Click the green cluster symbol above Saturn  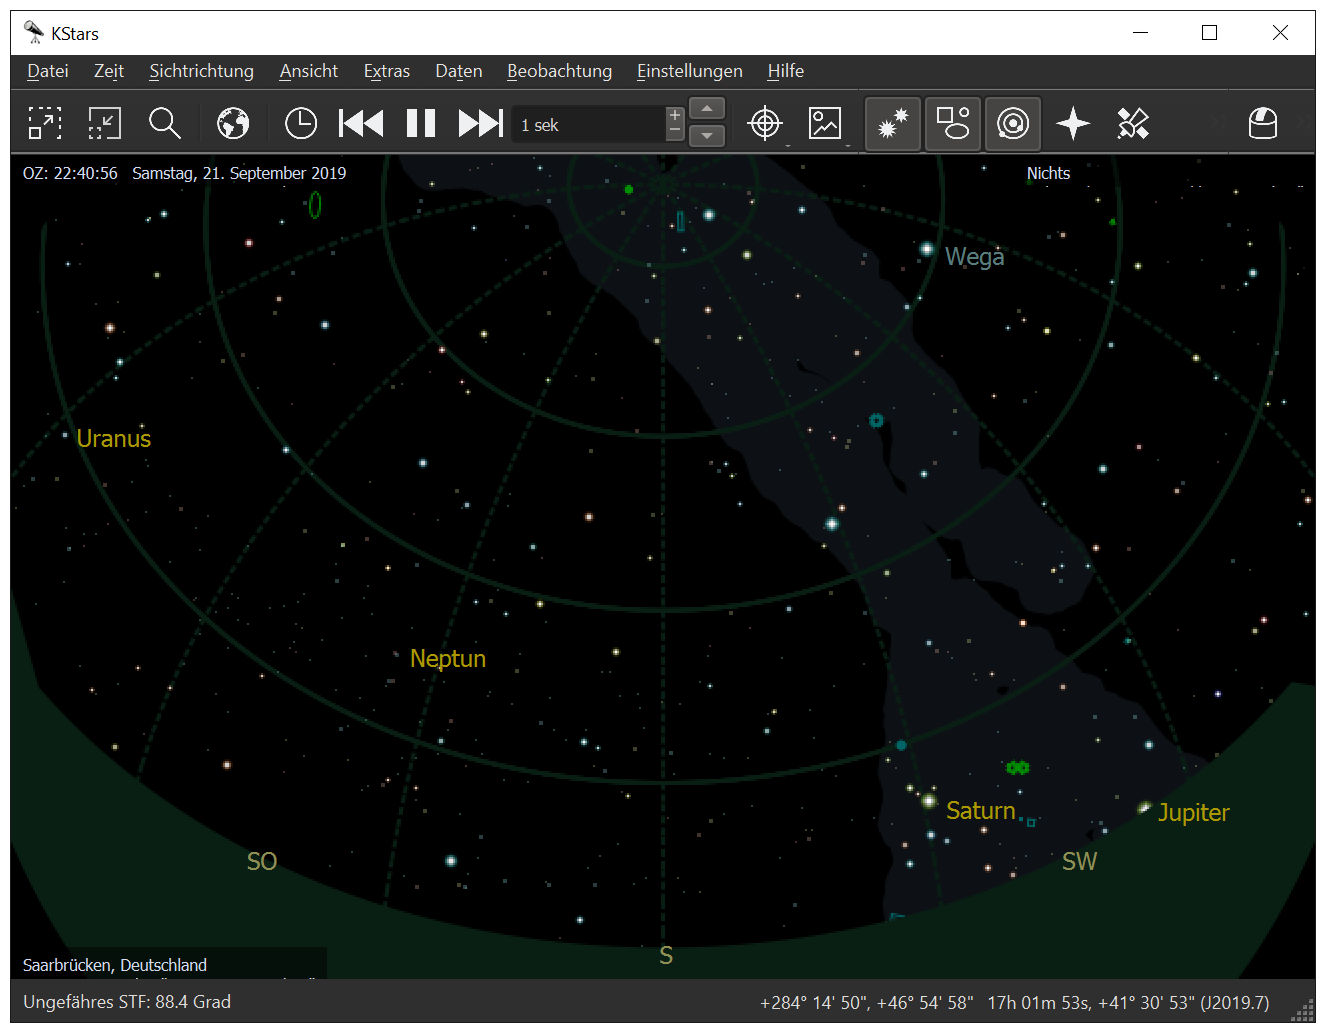(x=1018, y=767)
